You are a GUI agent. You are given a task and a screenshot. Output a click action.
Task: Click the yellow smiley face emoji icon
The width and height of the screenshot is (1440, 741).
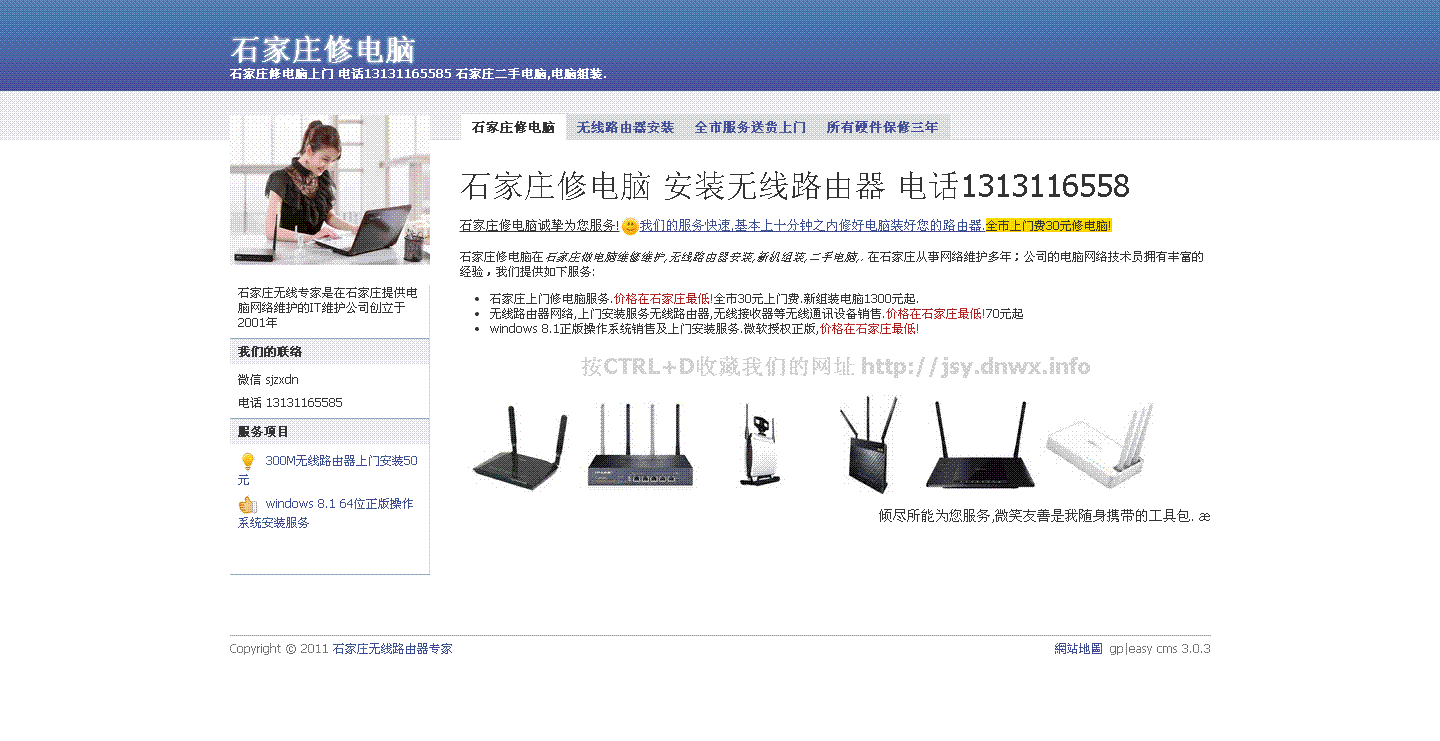(x=630, y=227)
